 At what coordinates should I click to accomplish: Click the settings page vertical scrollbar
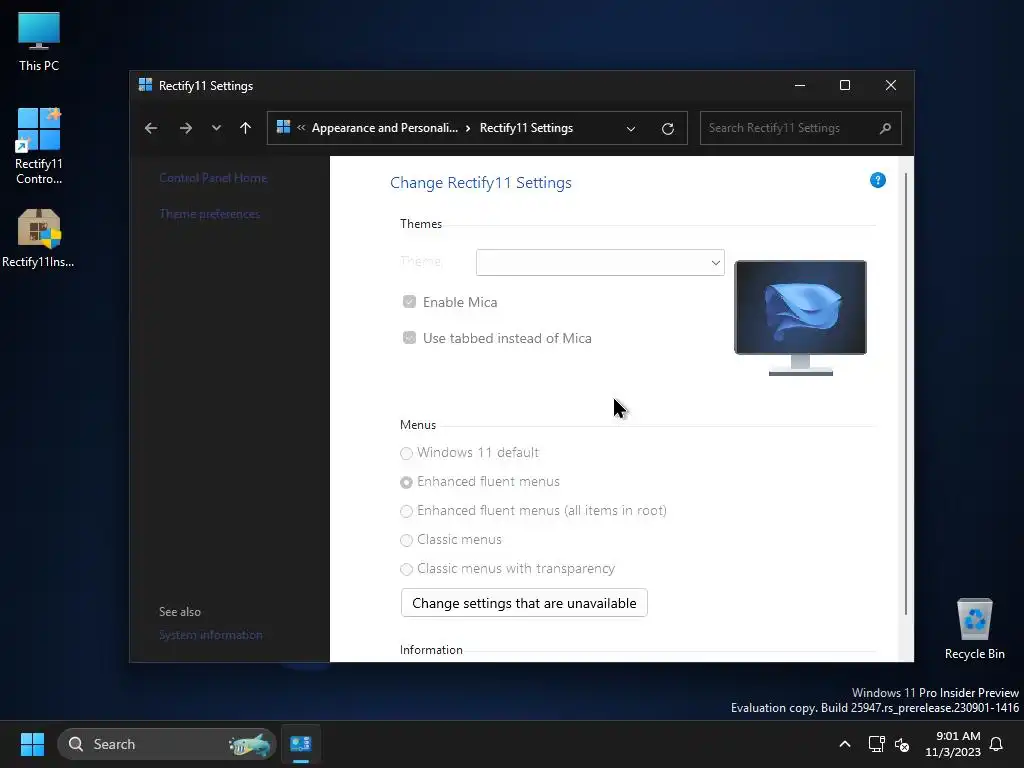(x=906, y=393)
